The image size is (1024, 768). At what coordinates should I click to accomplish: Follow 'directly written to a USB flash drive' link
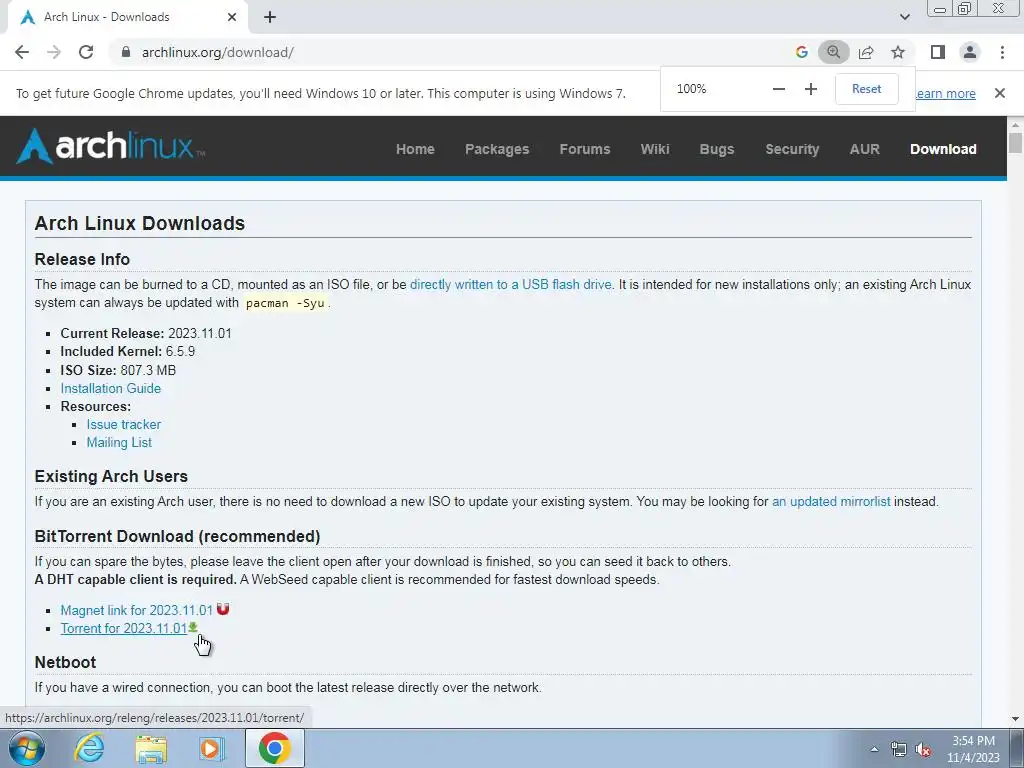tap(511, 285)
